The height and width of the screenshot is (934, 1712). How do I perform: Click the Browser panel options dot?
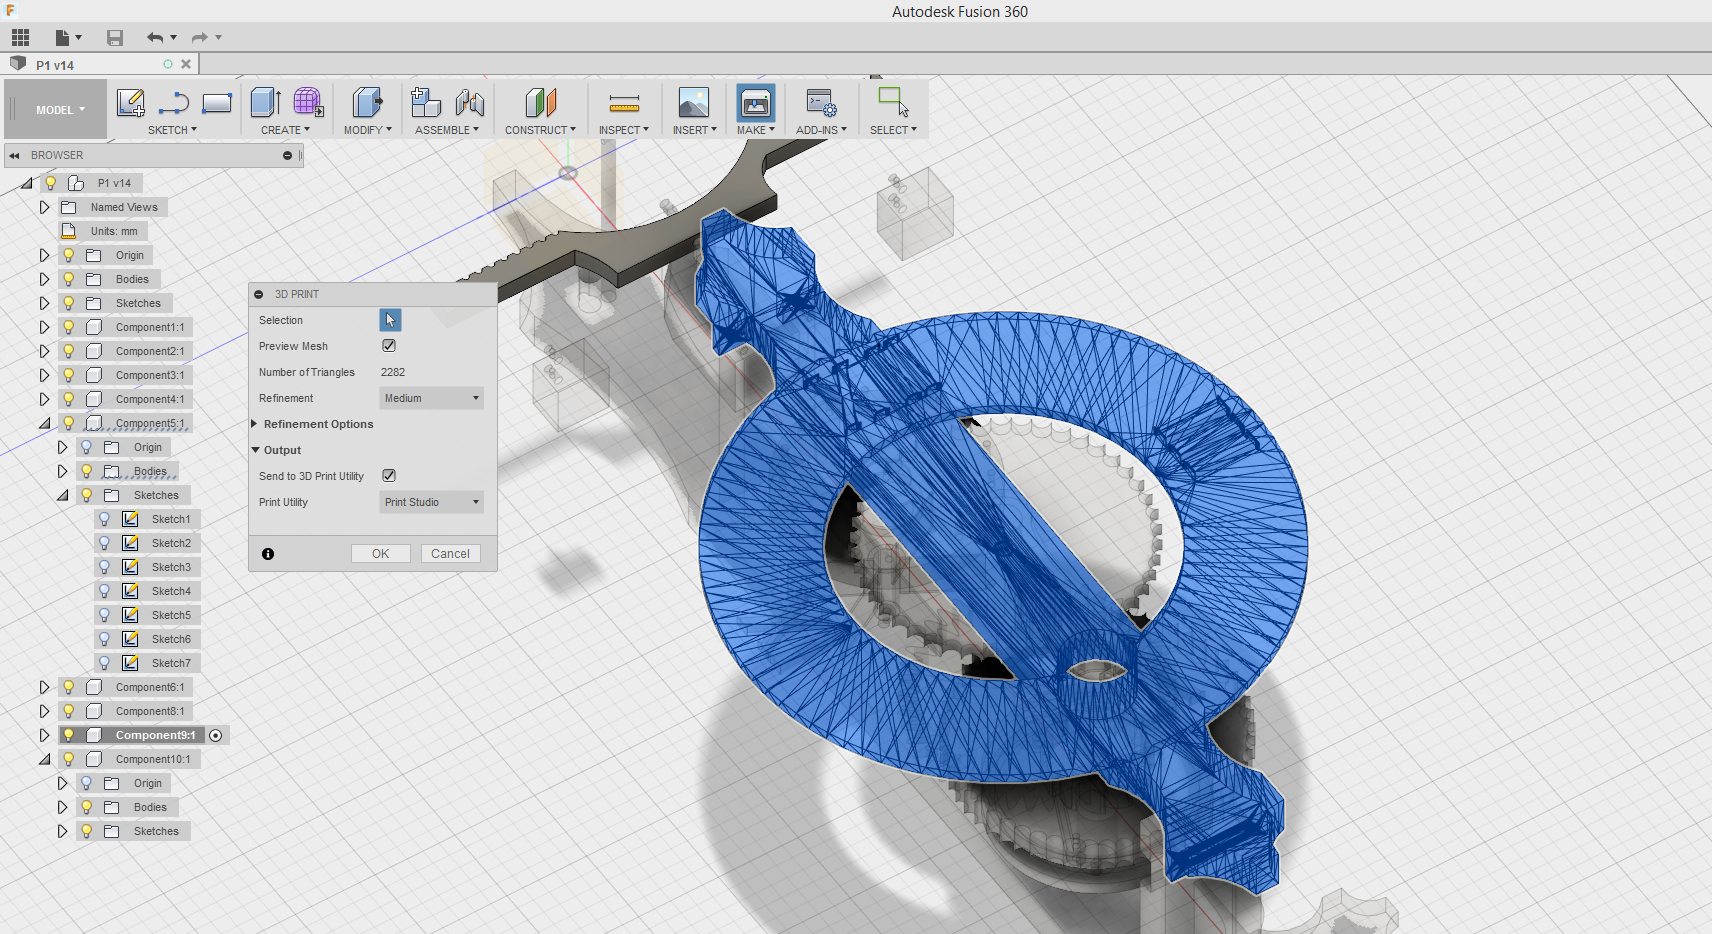pyautogui.click(x=287, y=155)
